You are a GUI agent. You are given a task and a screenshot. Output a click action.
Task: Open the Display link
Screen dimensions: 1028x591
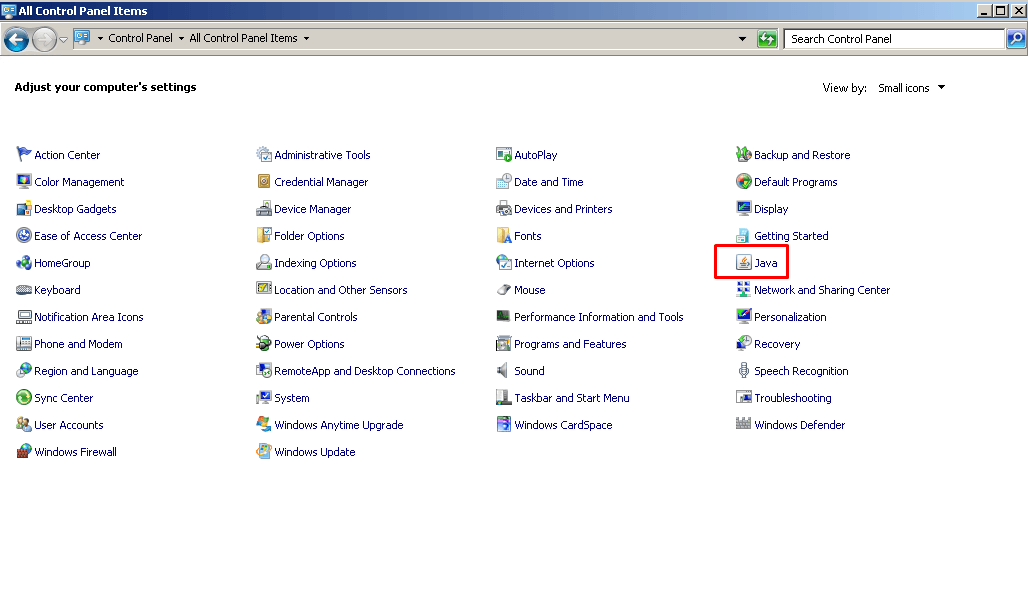coord(771,209)
